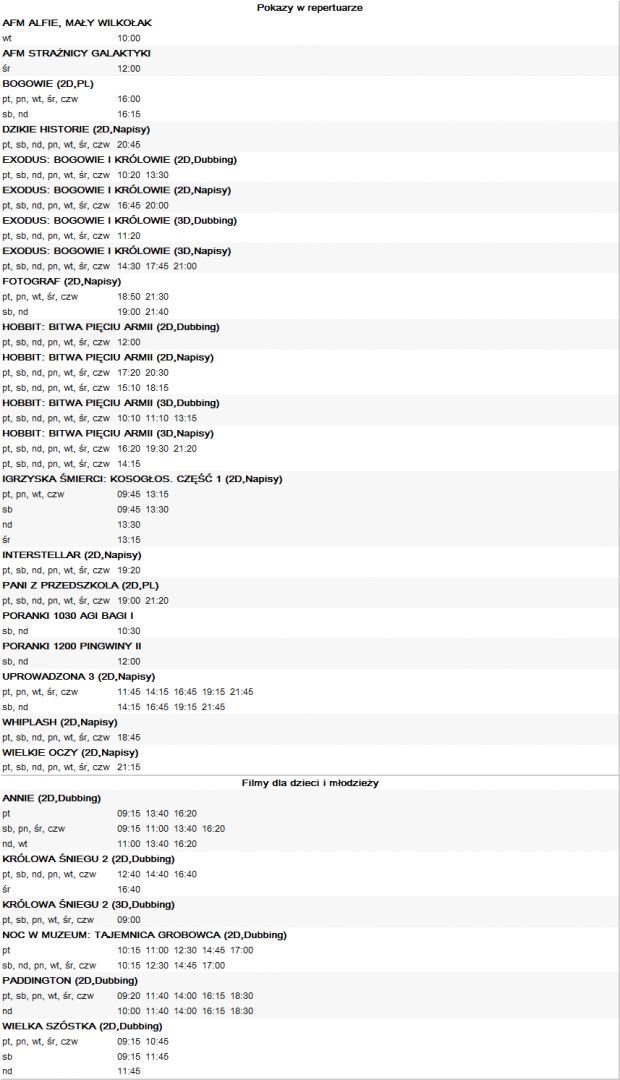Click Pani z Przedszkola (2D,PL) title
The height and width of the screenshot is (1080, 620).
tap(81, 585)
